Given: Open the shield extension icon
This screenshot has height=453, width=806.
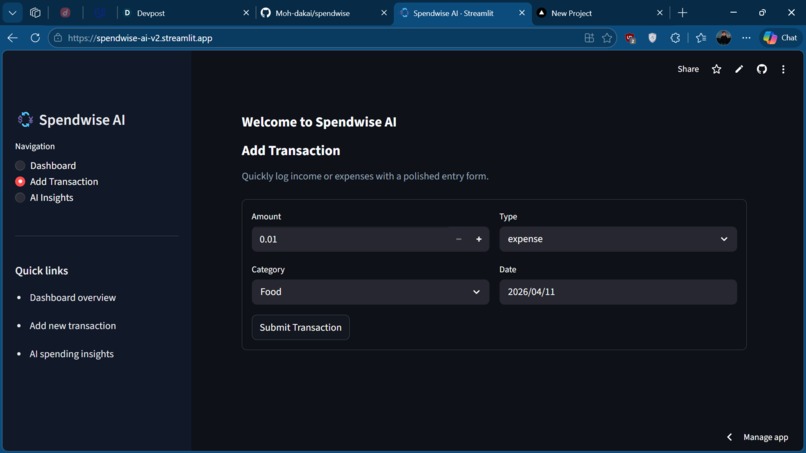Looking at the screenshot, I should tap(652, 38).
